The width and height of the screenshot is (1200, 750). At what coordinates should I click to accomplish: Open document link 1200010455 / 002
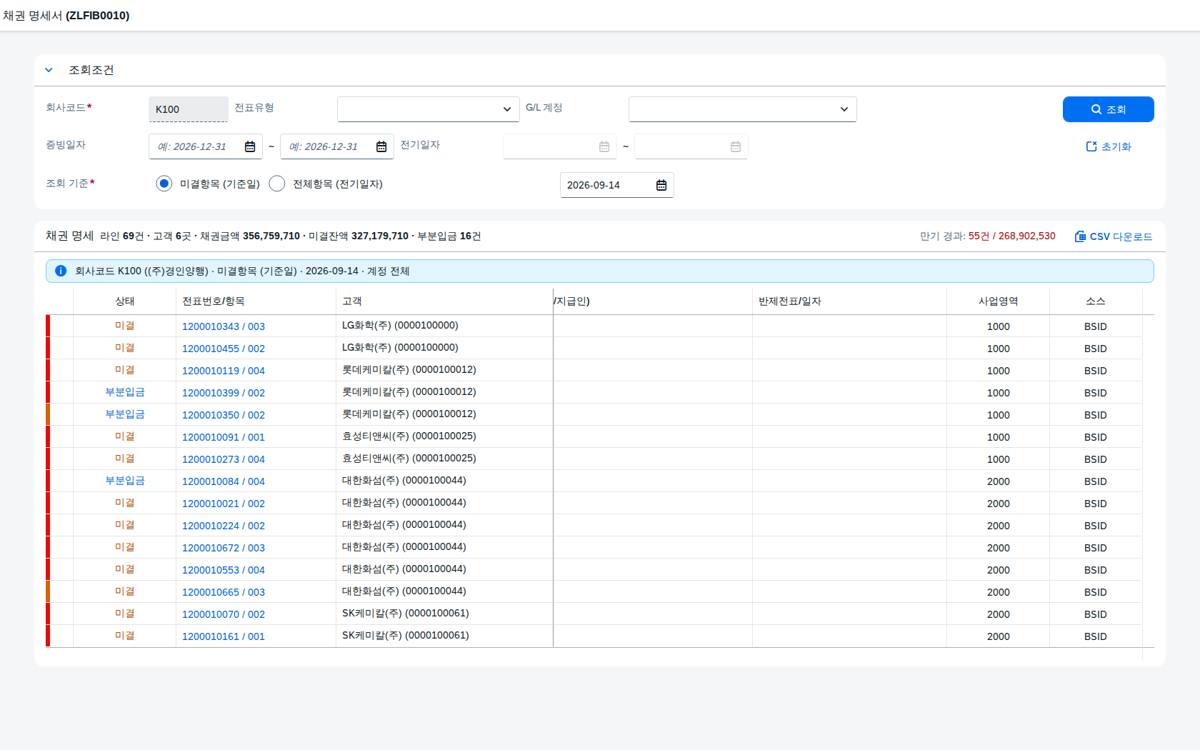coord(223,348)
